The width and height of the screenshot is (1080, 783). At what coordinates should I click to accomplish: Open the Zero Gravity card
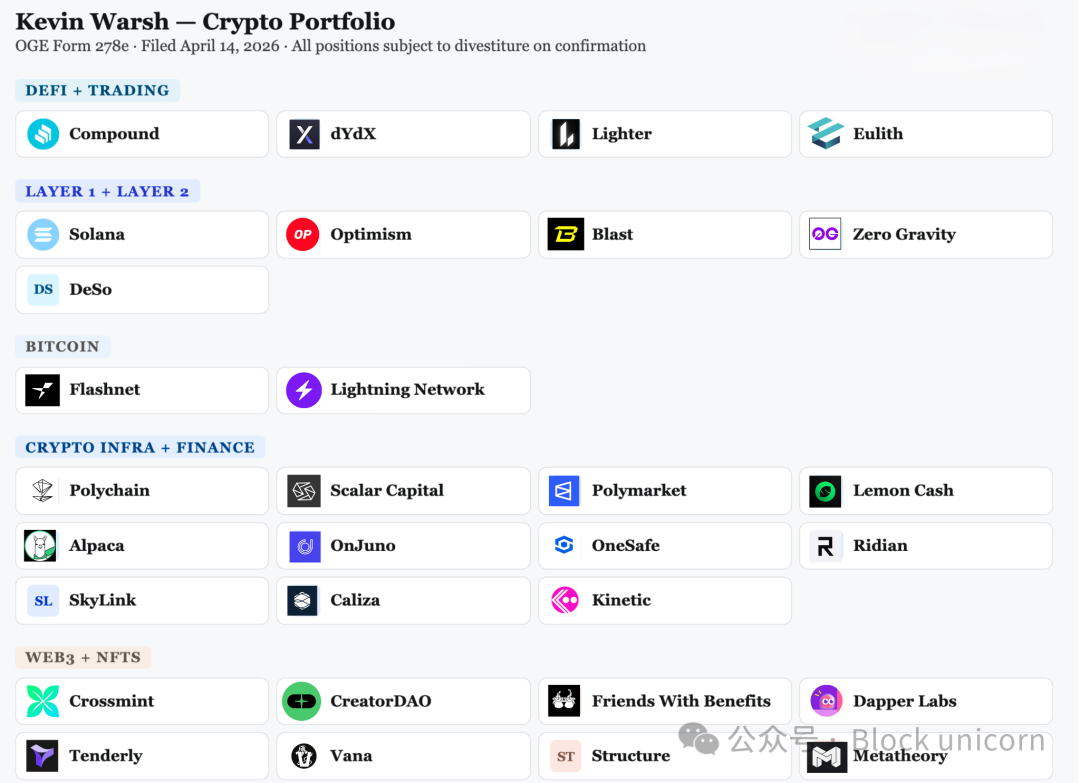[925, 235]
